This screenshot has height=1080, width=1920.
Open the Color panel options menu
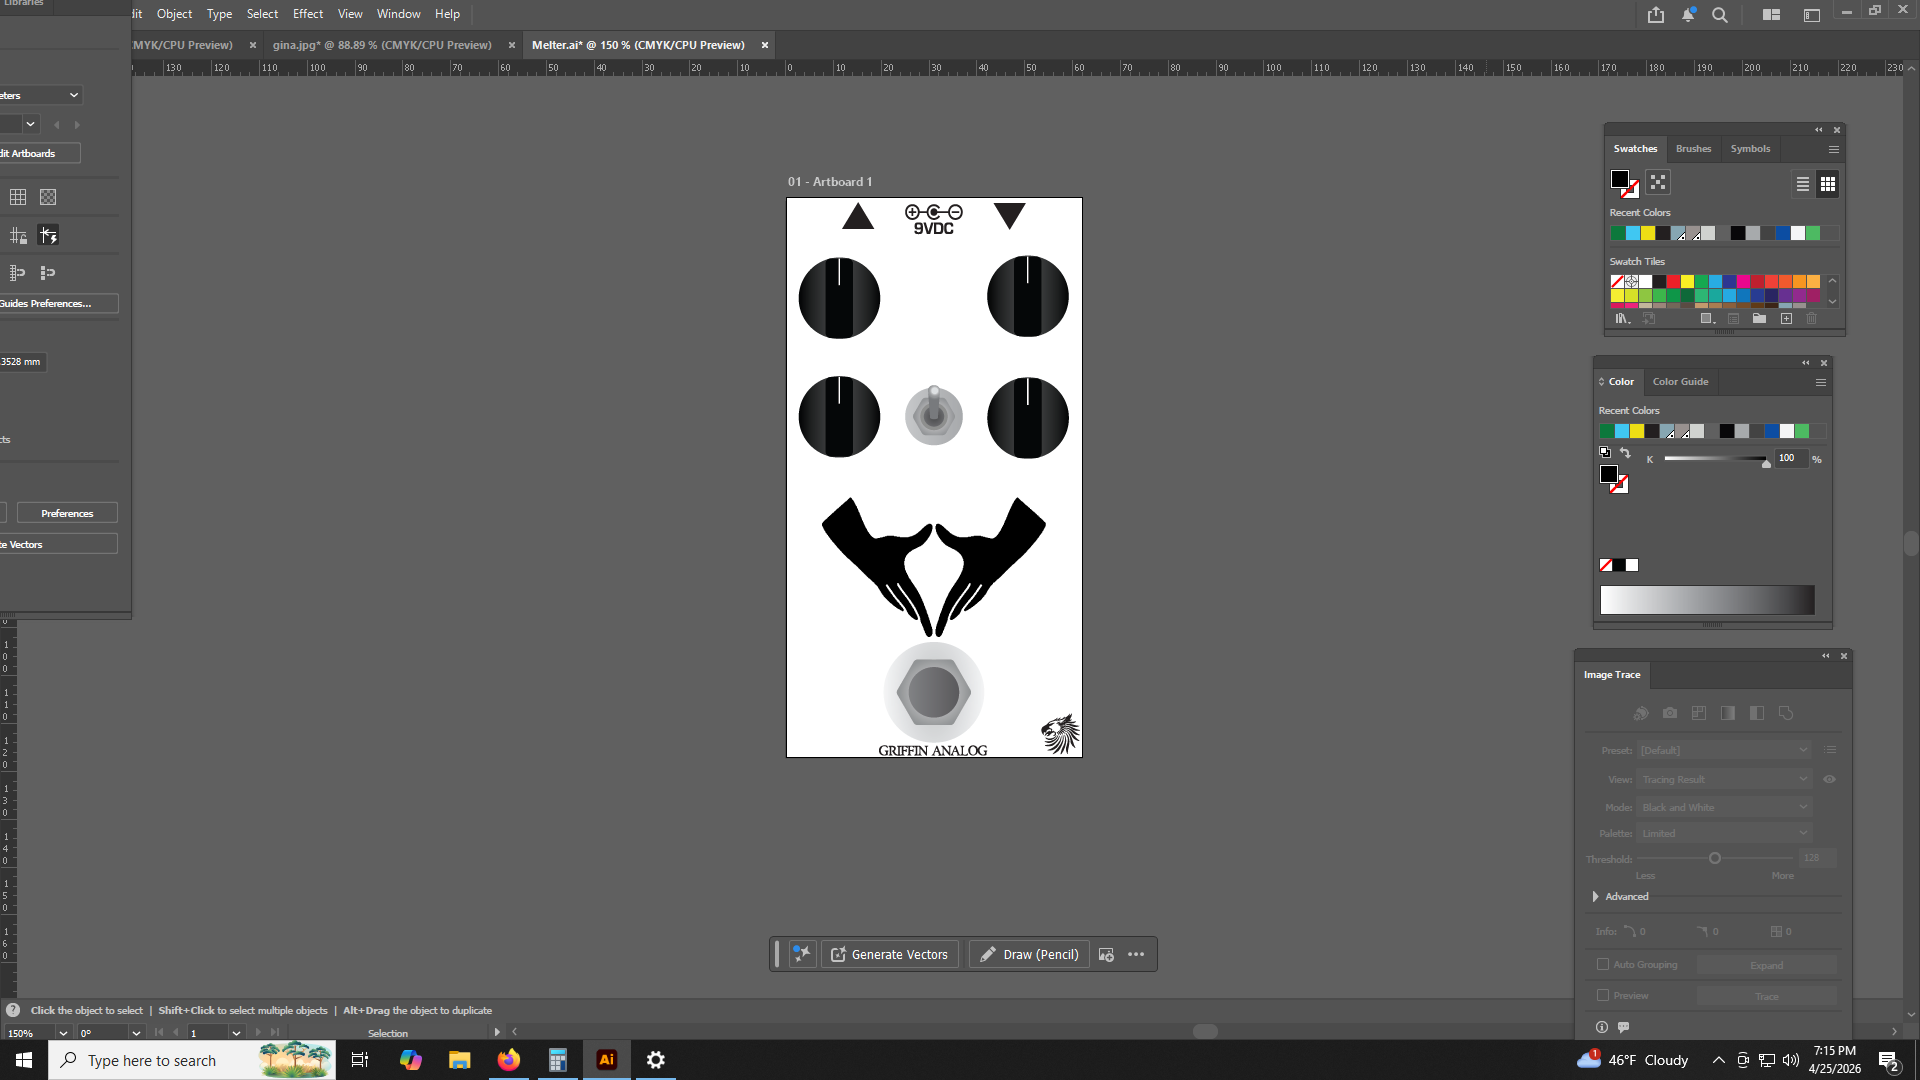pos(1821,382)
